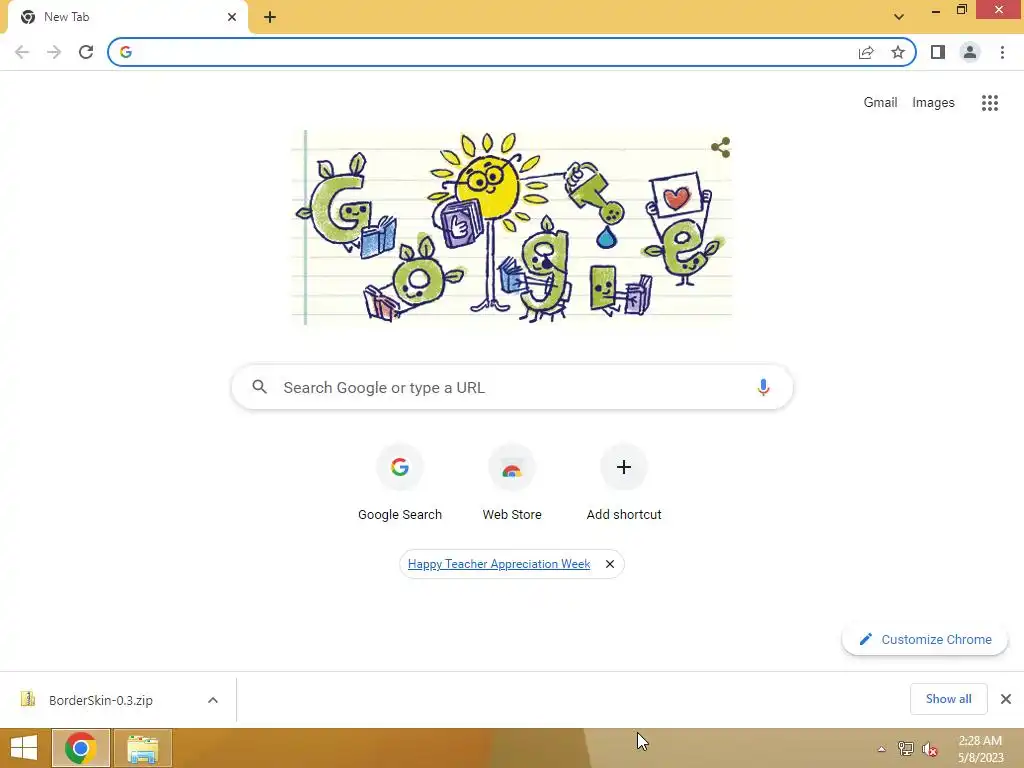Dismiss the Teacher Appreciation Week chip

coord(609,564)
